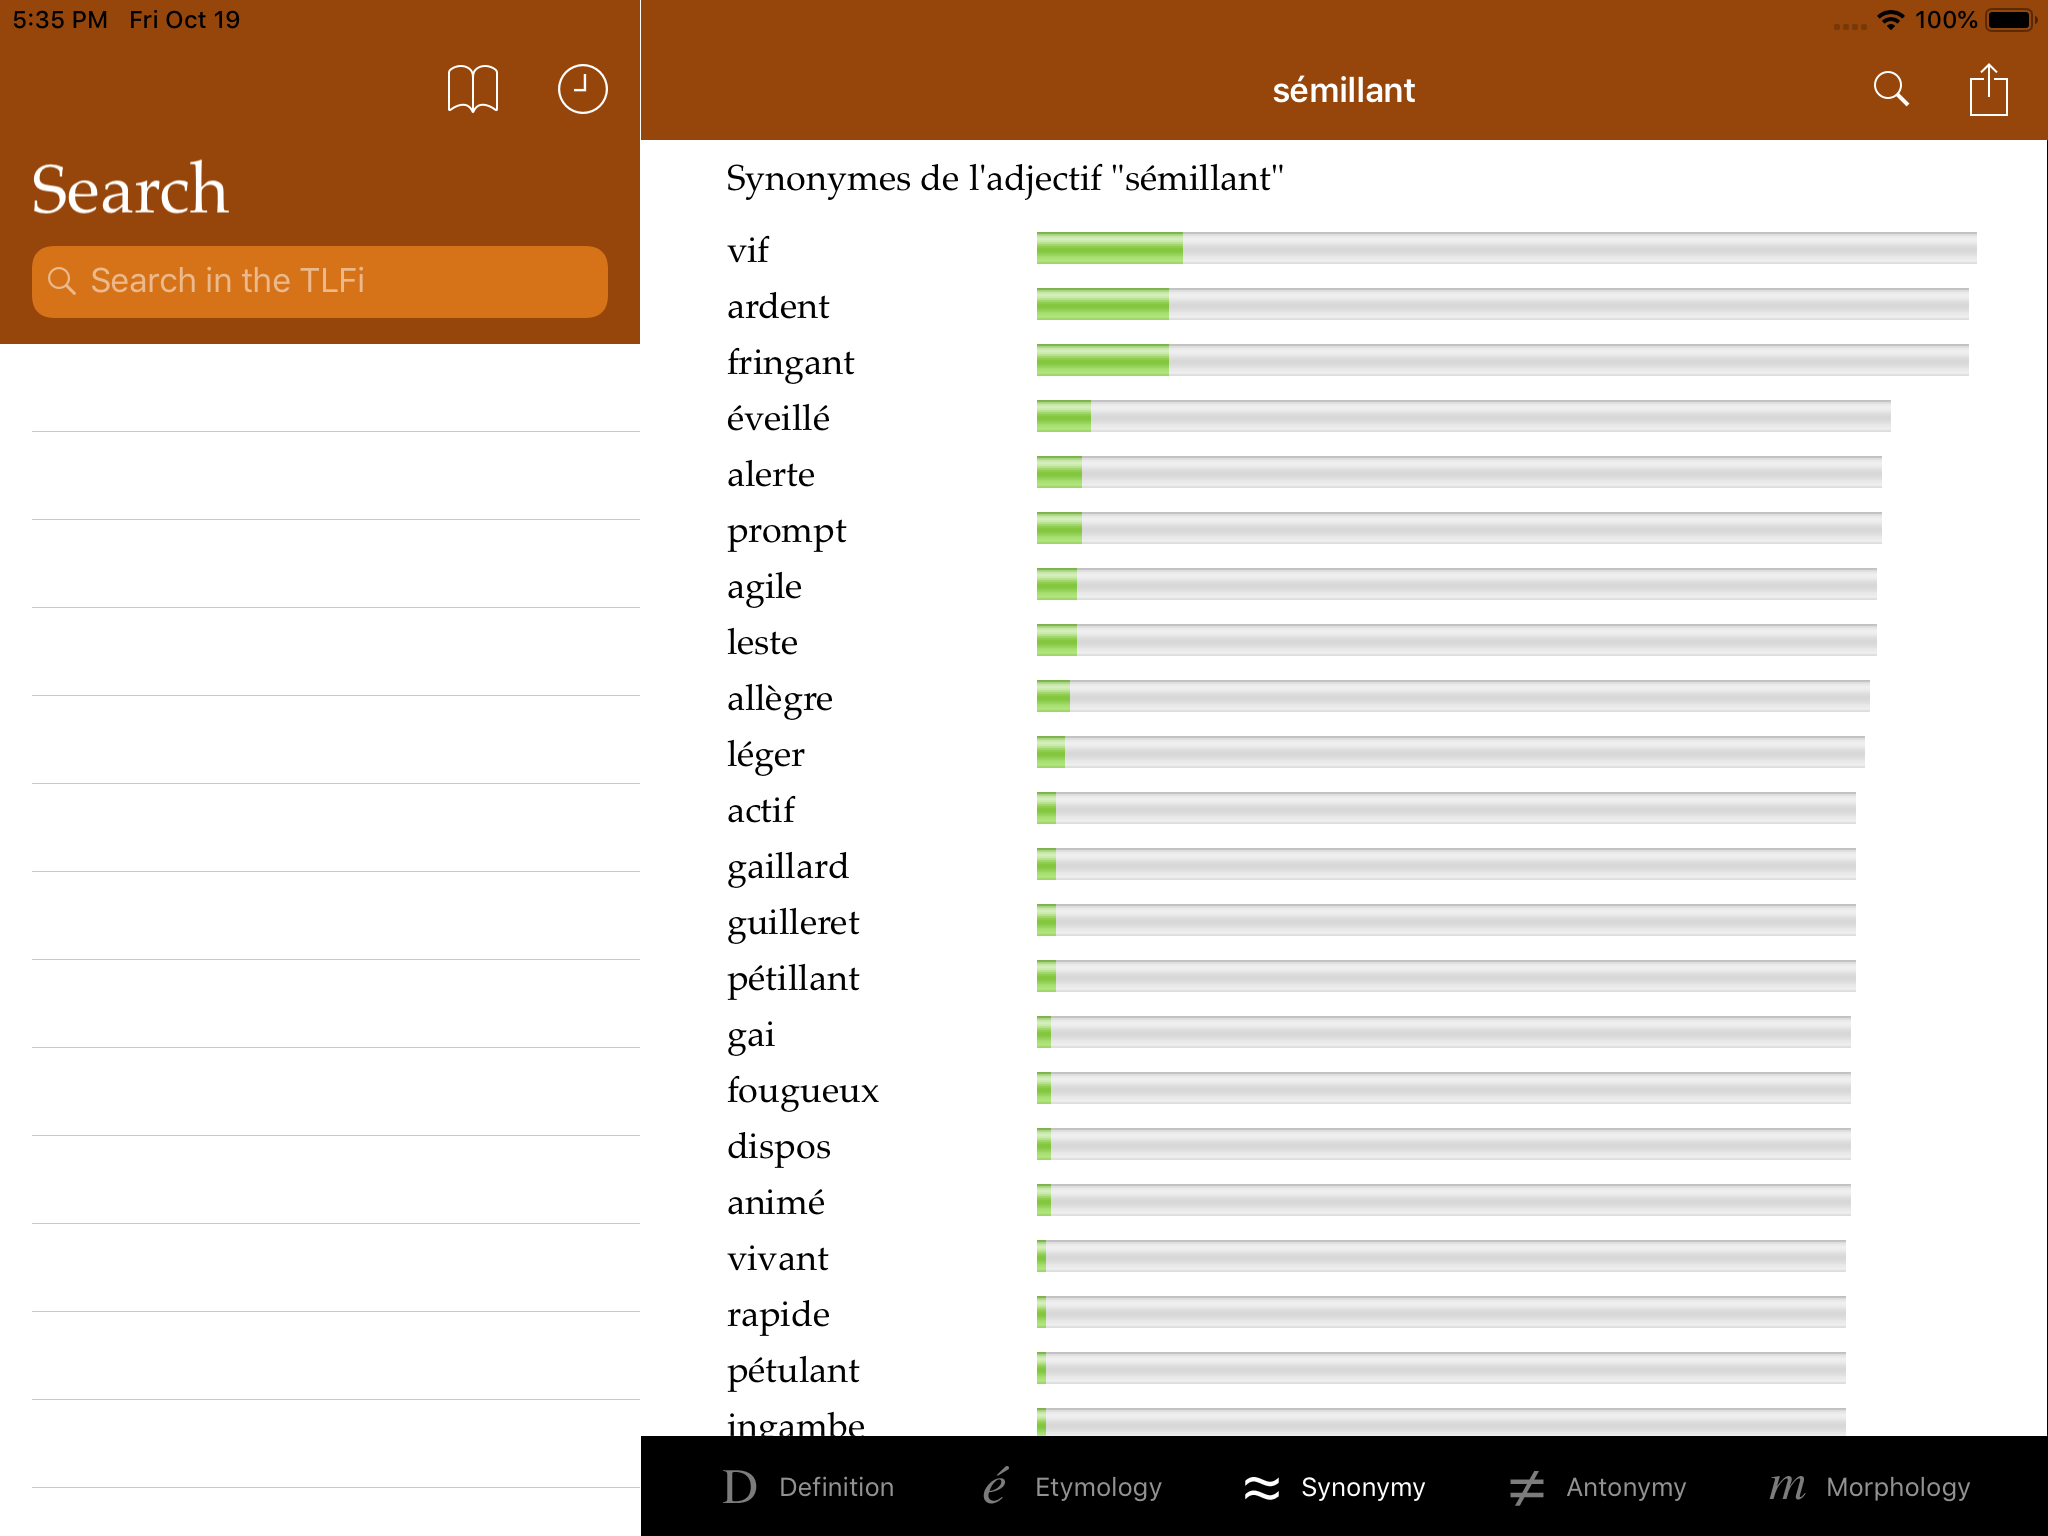
Task: Select the synonym "pétillant"
Action: pyautogui.click(x=793, y=978)
